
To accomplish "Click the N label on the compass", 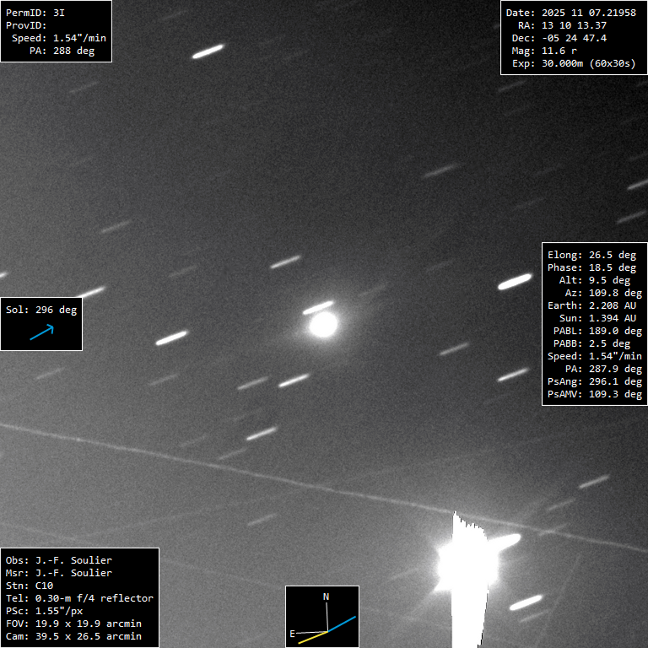I will click(325, 597).
